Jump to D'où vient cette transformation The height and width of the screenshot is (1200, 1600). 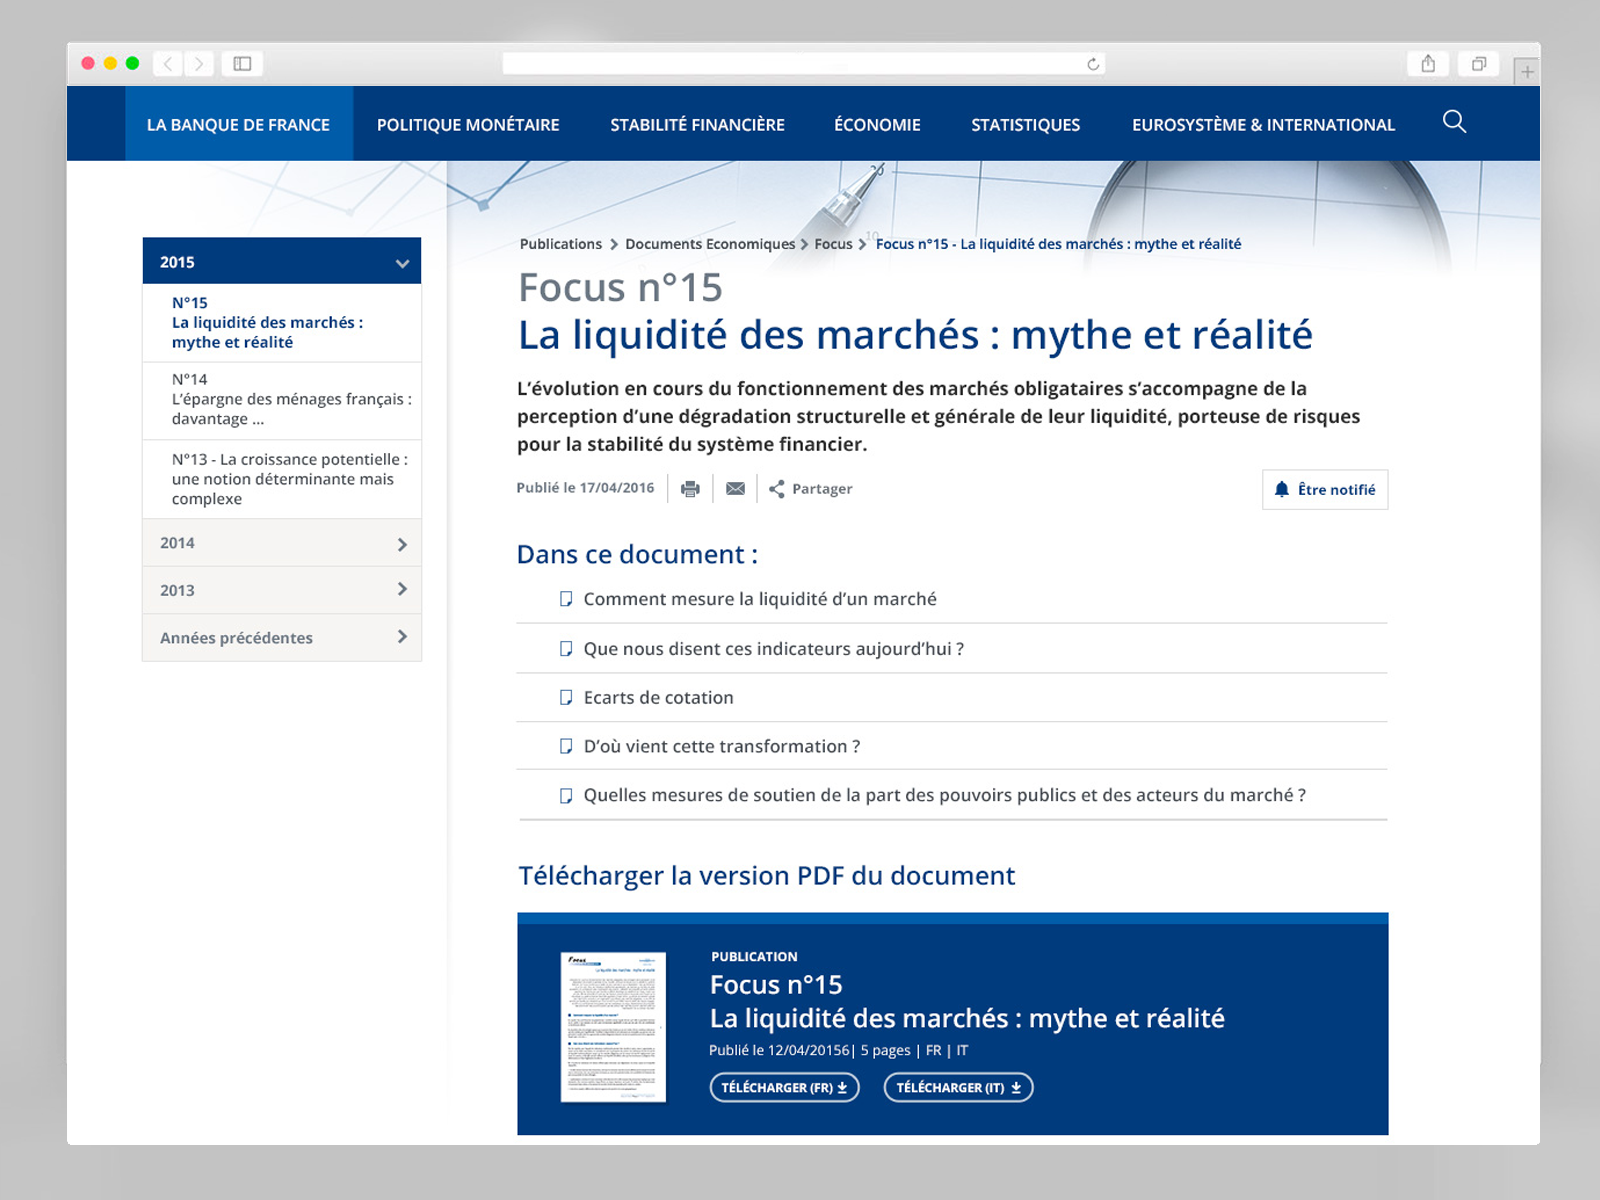pos(721,747)
